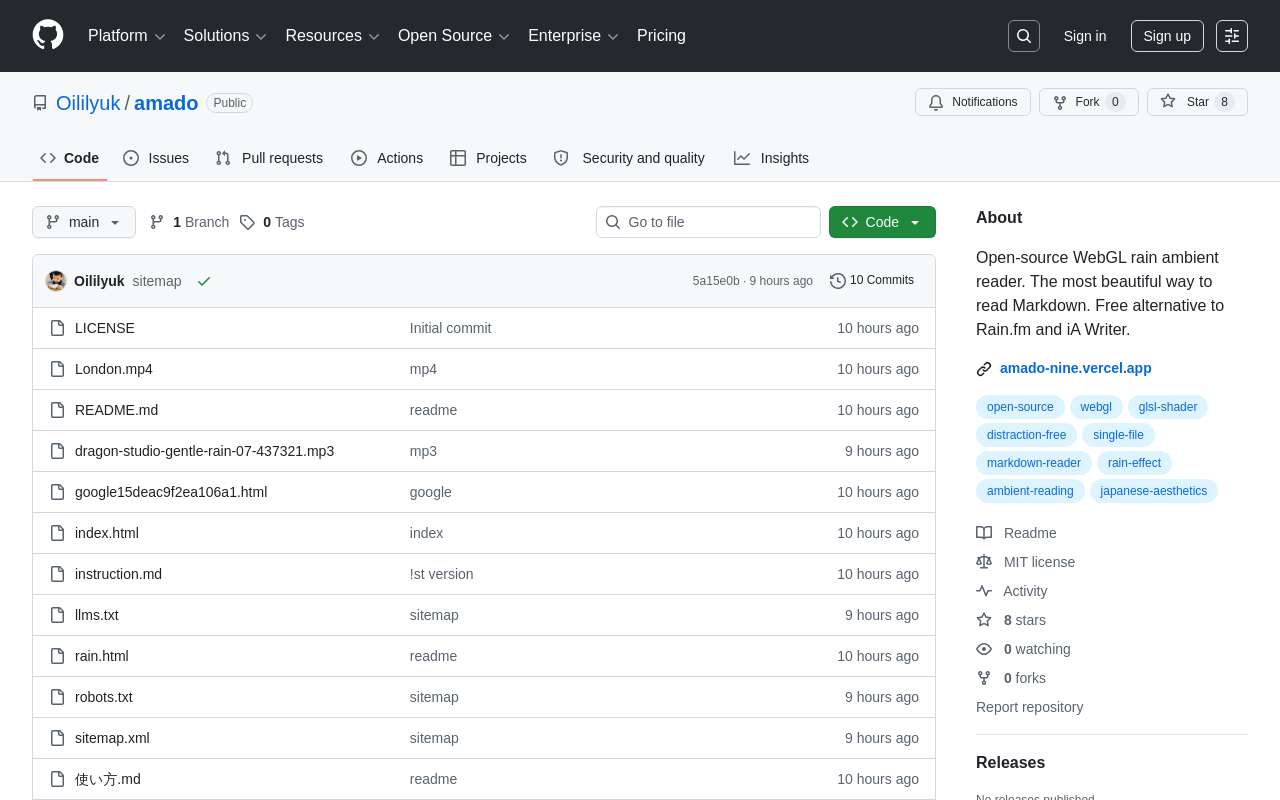1280x800 pixels.
Task: Switch to the Pull requests tab
Action: pos(269,158)
